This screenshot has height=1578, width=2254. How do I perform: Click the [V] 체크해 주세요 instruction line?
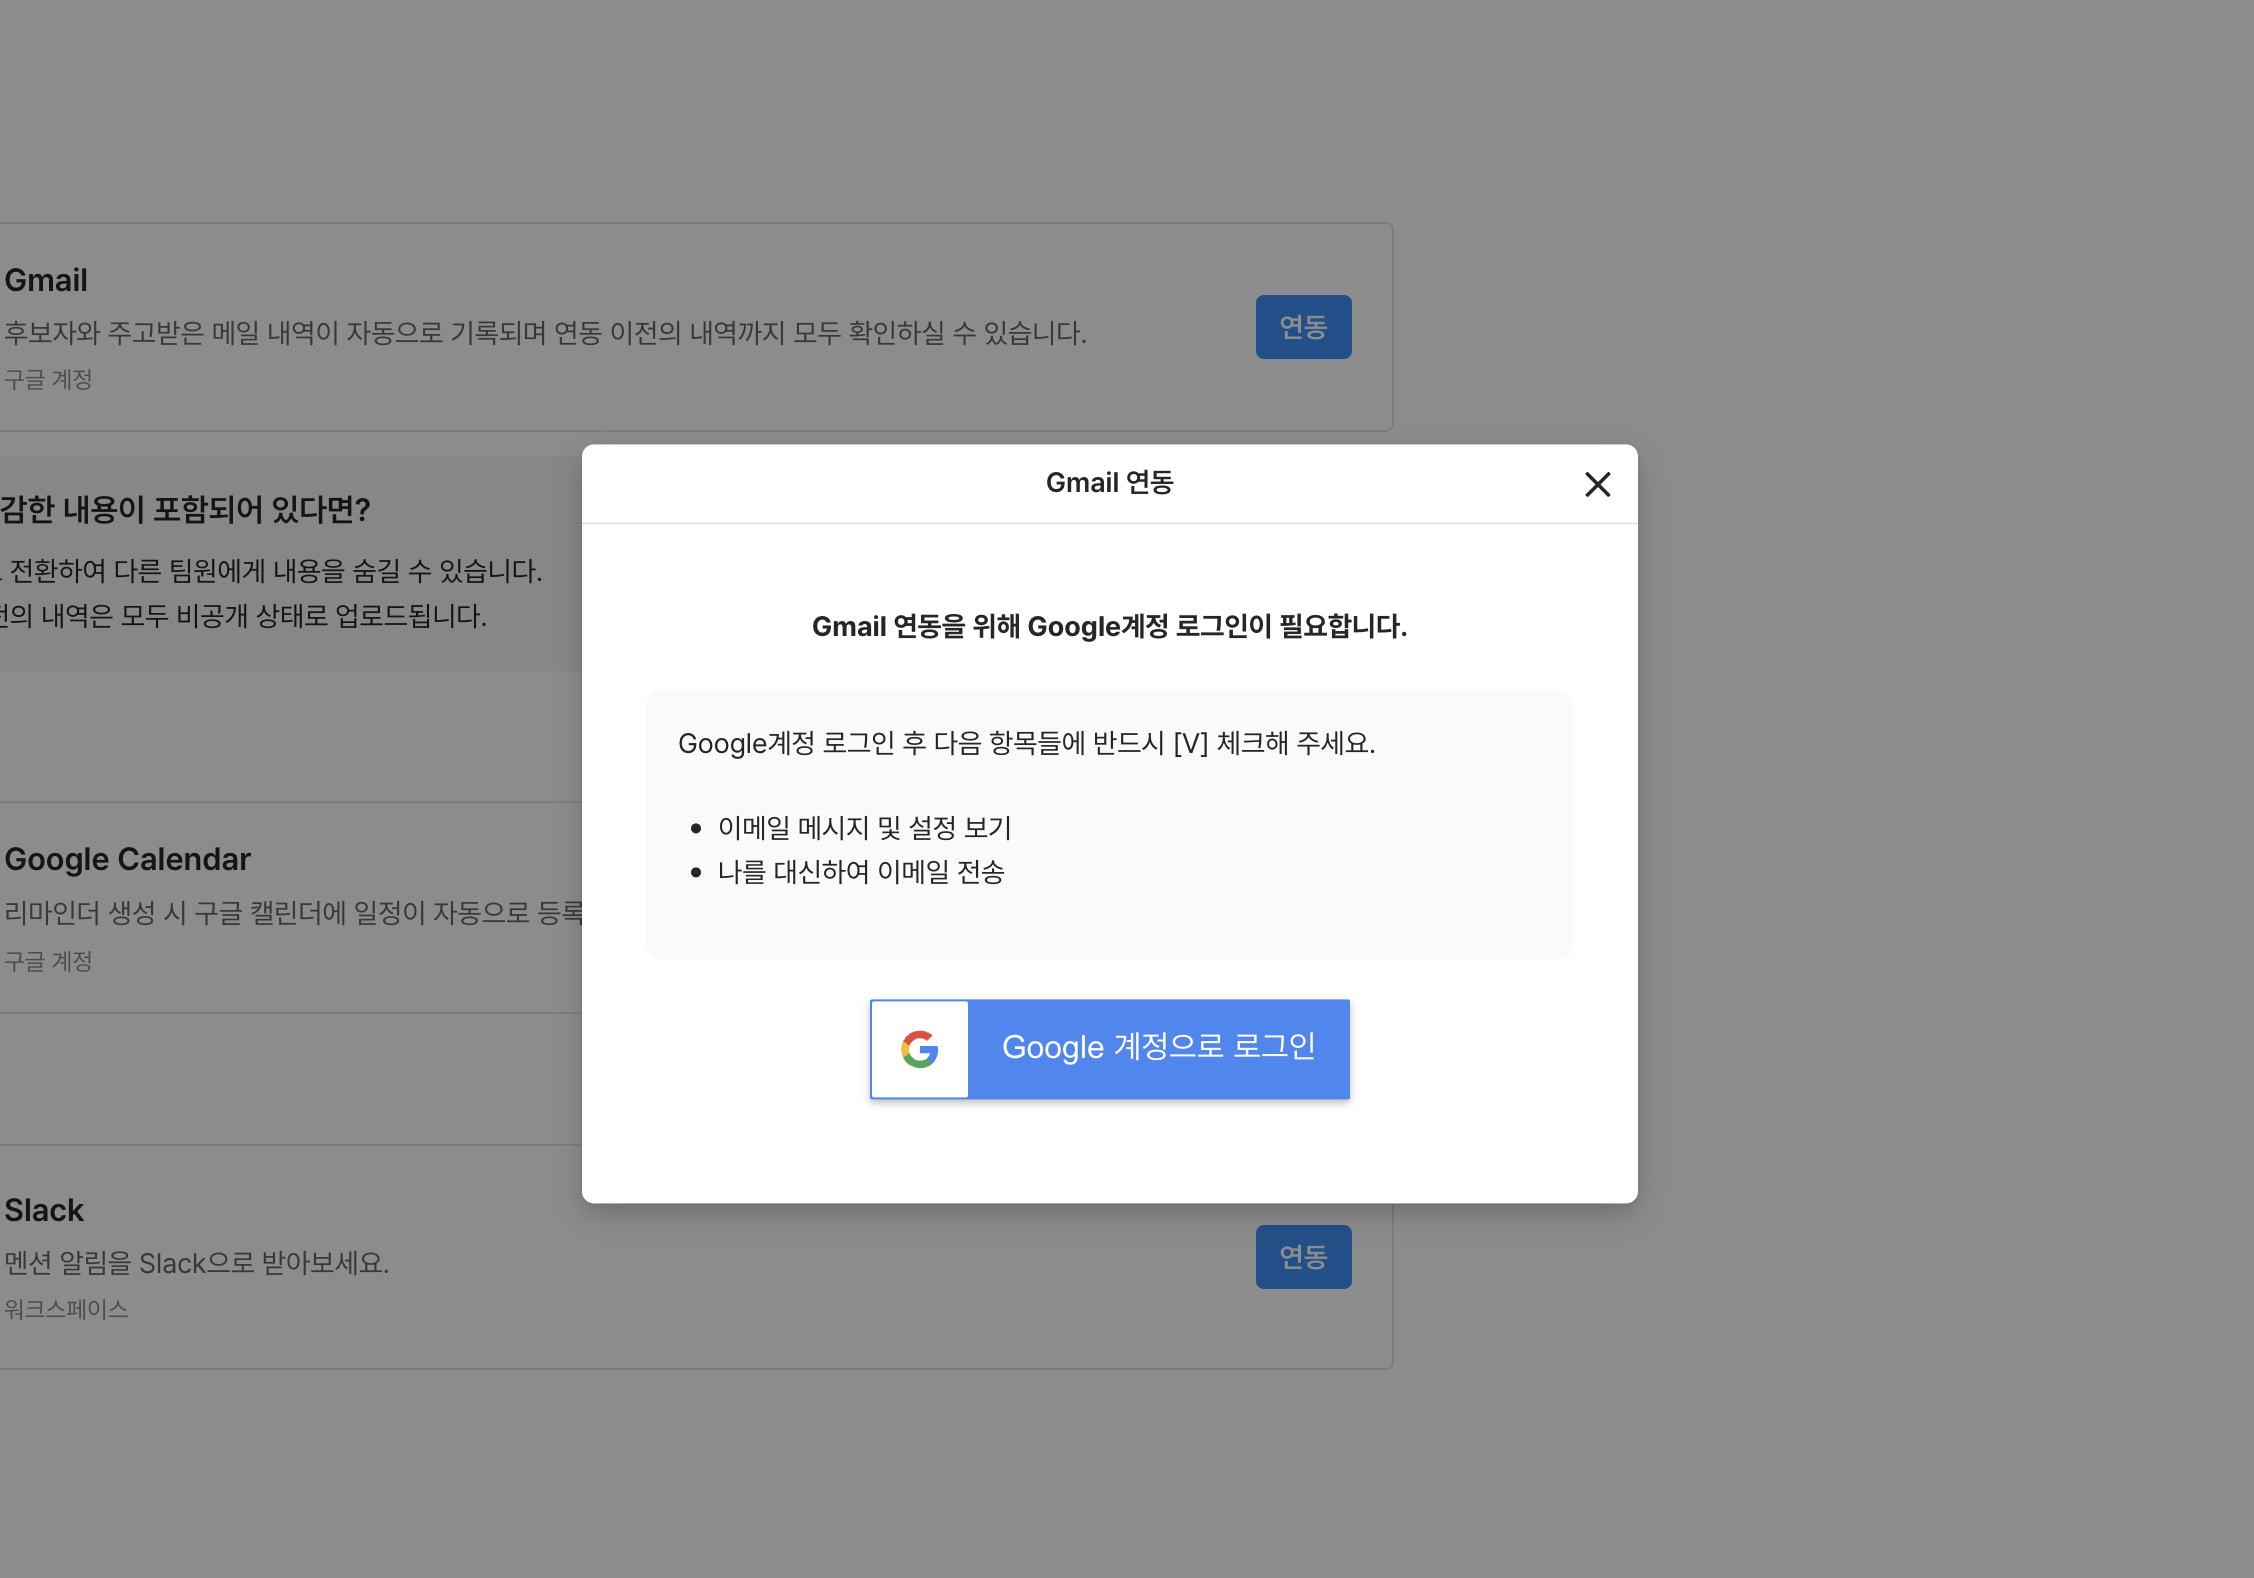(x=1026, y=744)
